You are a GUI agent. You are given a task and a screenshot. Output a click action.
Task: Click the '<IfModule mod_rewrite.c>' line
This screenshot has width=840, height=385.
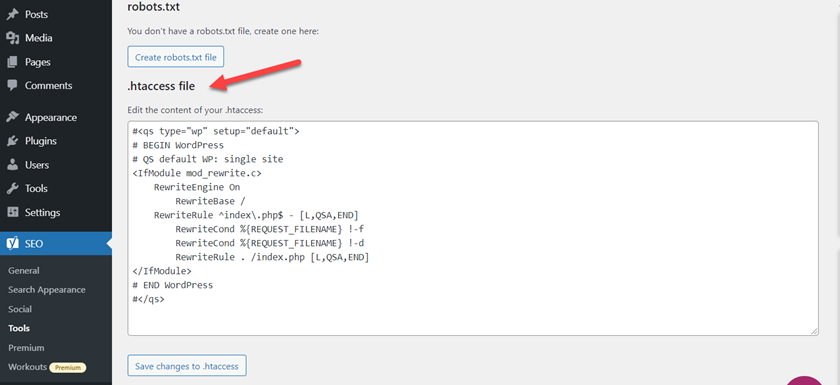click(197, 173)
